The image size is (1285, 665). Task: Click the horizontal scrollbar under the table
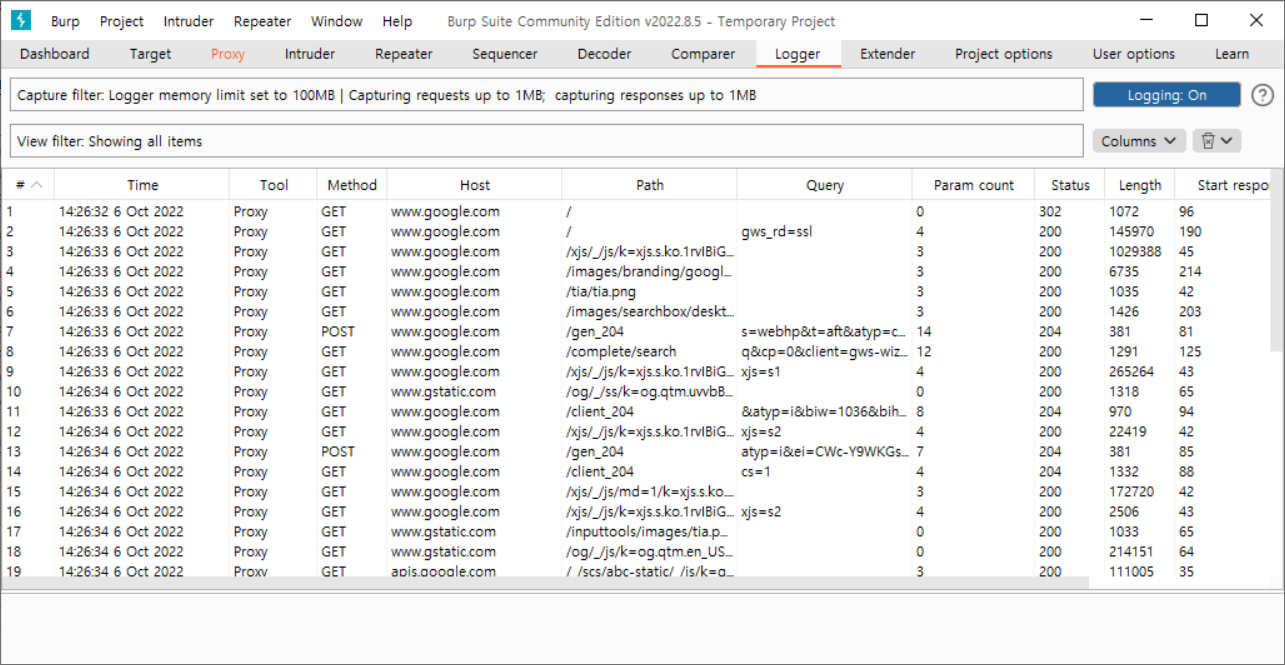click(x=545, y=582)
